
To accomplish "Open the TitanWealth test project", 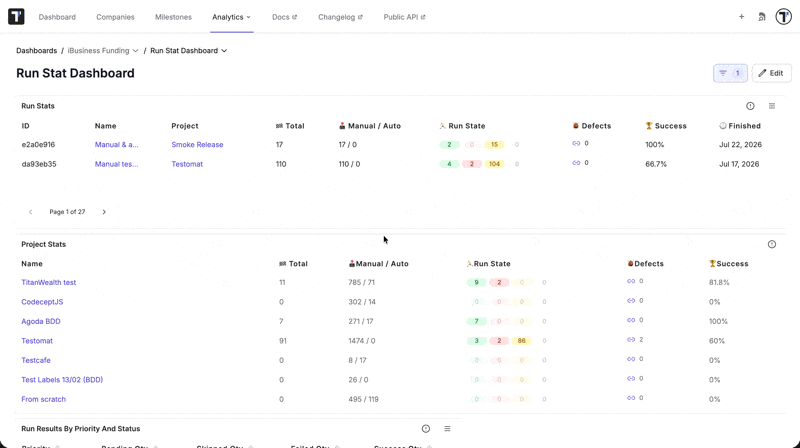I will (x=48, y=282).
